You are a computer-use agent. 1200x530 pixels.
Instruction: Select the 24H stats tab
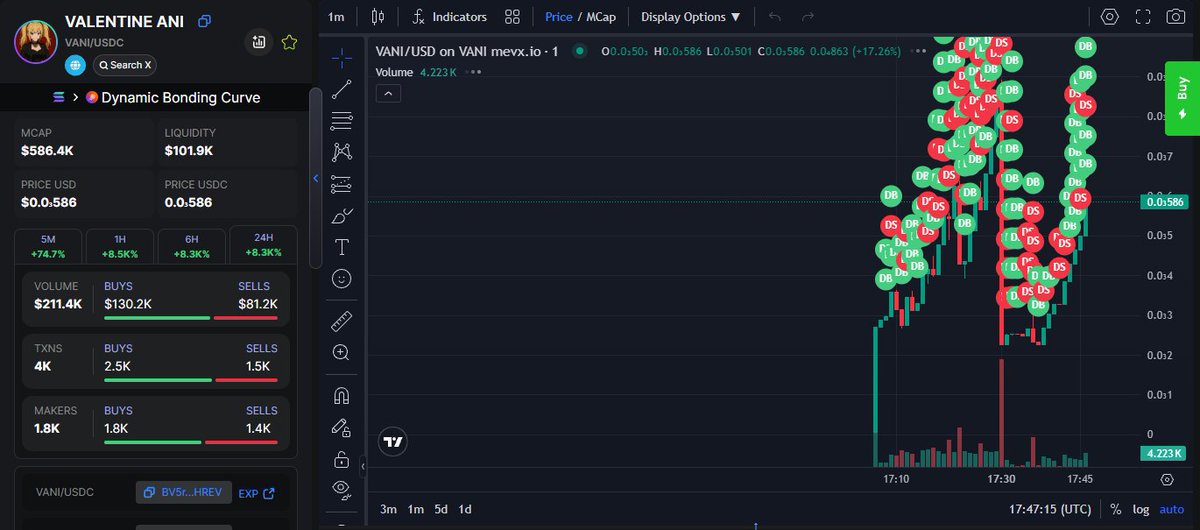pyautogui.click(x=263, y=245)
